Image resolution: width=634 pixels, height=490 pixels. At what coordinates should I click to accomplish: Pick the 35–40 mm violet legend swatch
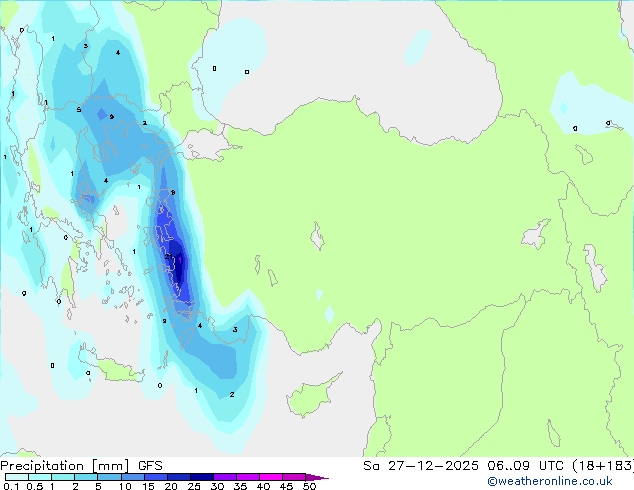[x=247, y=477]
